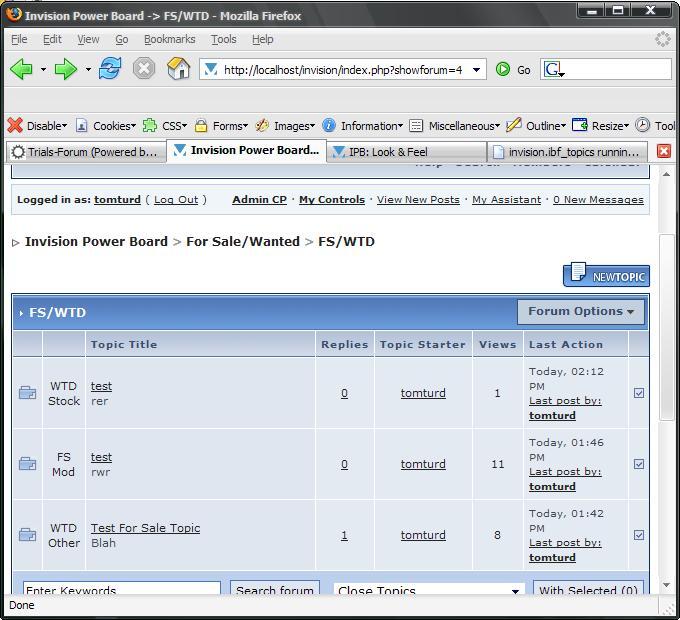The height and width of the screenshot is (620, 680).
Task: Click the NEWTOPIC button
Action: coord(606,275)
